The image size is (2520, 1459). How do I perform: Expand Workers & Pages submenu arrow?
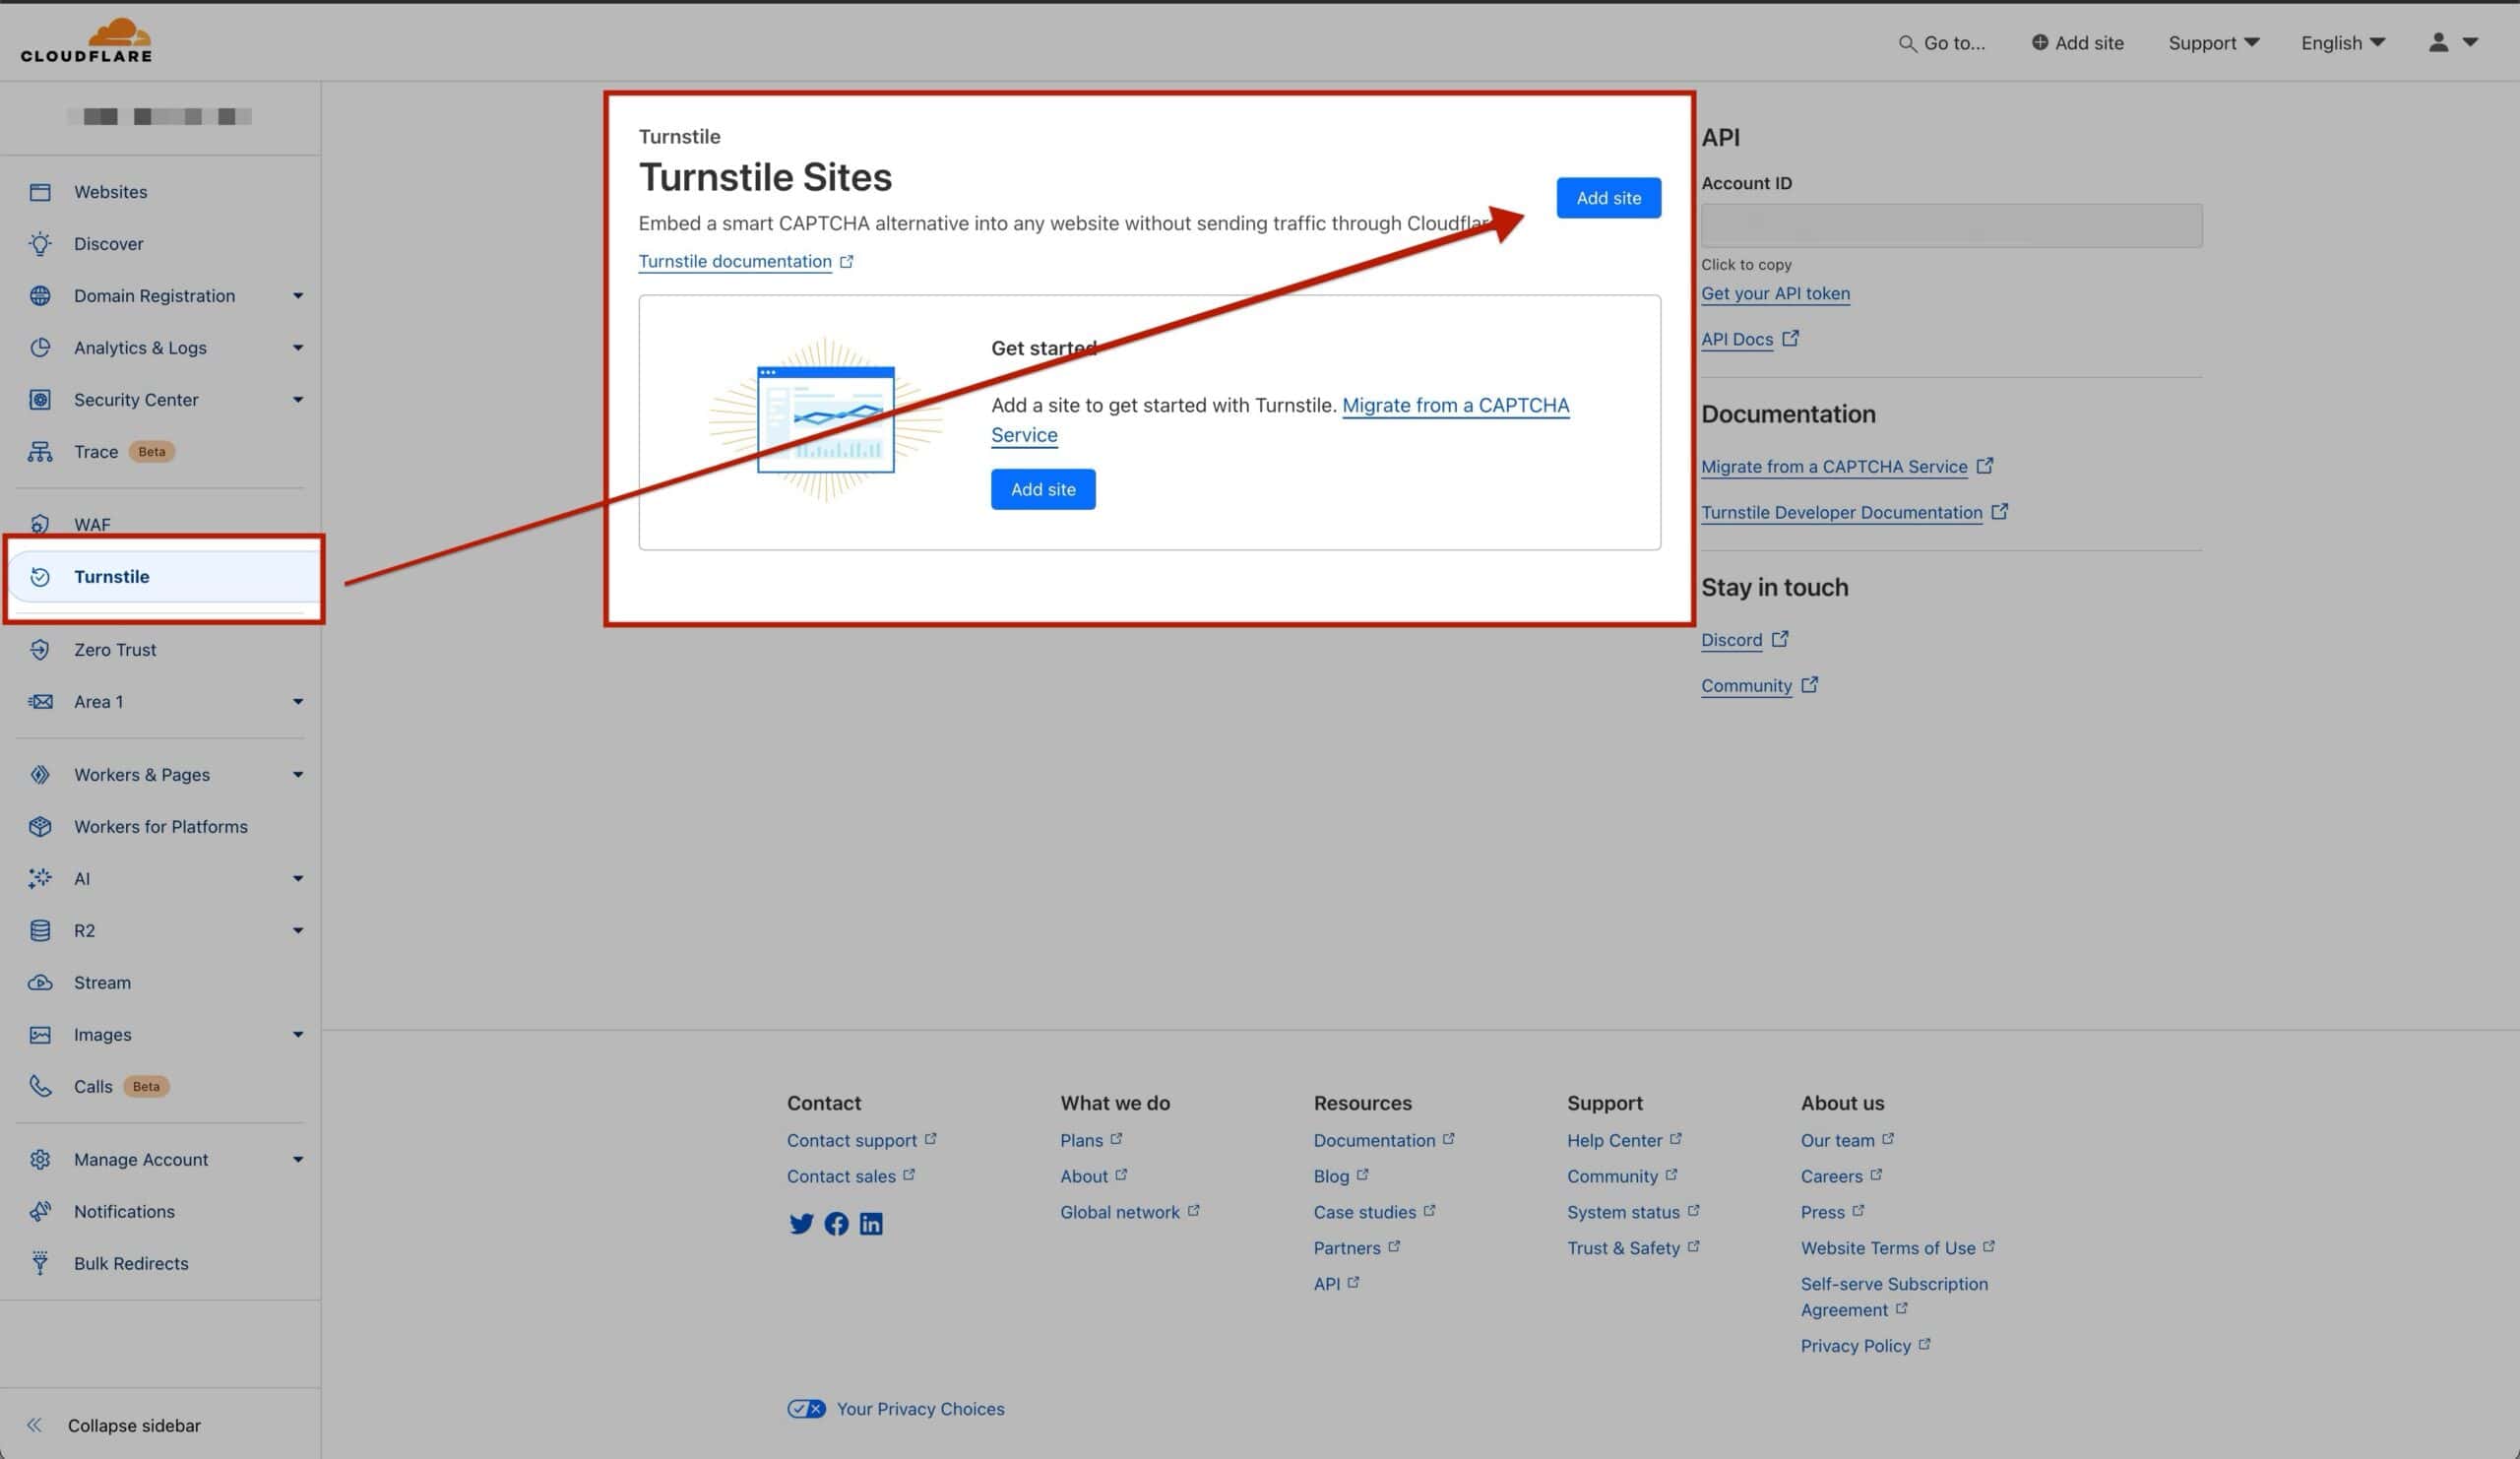click(x=298, y=775)
